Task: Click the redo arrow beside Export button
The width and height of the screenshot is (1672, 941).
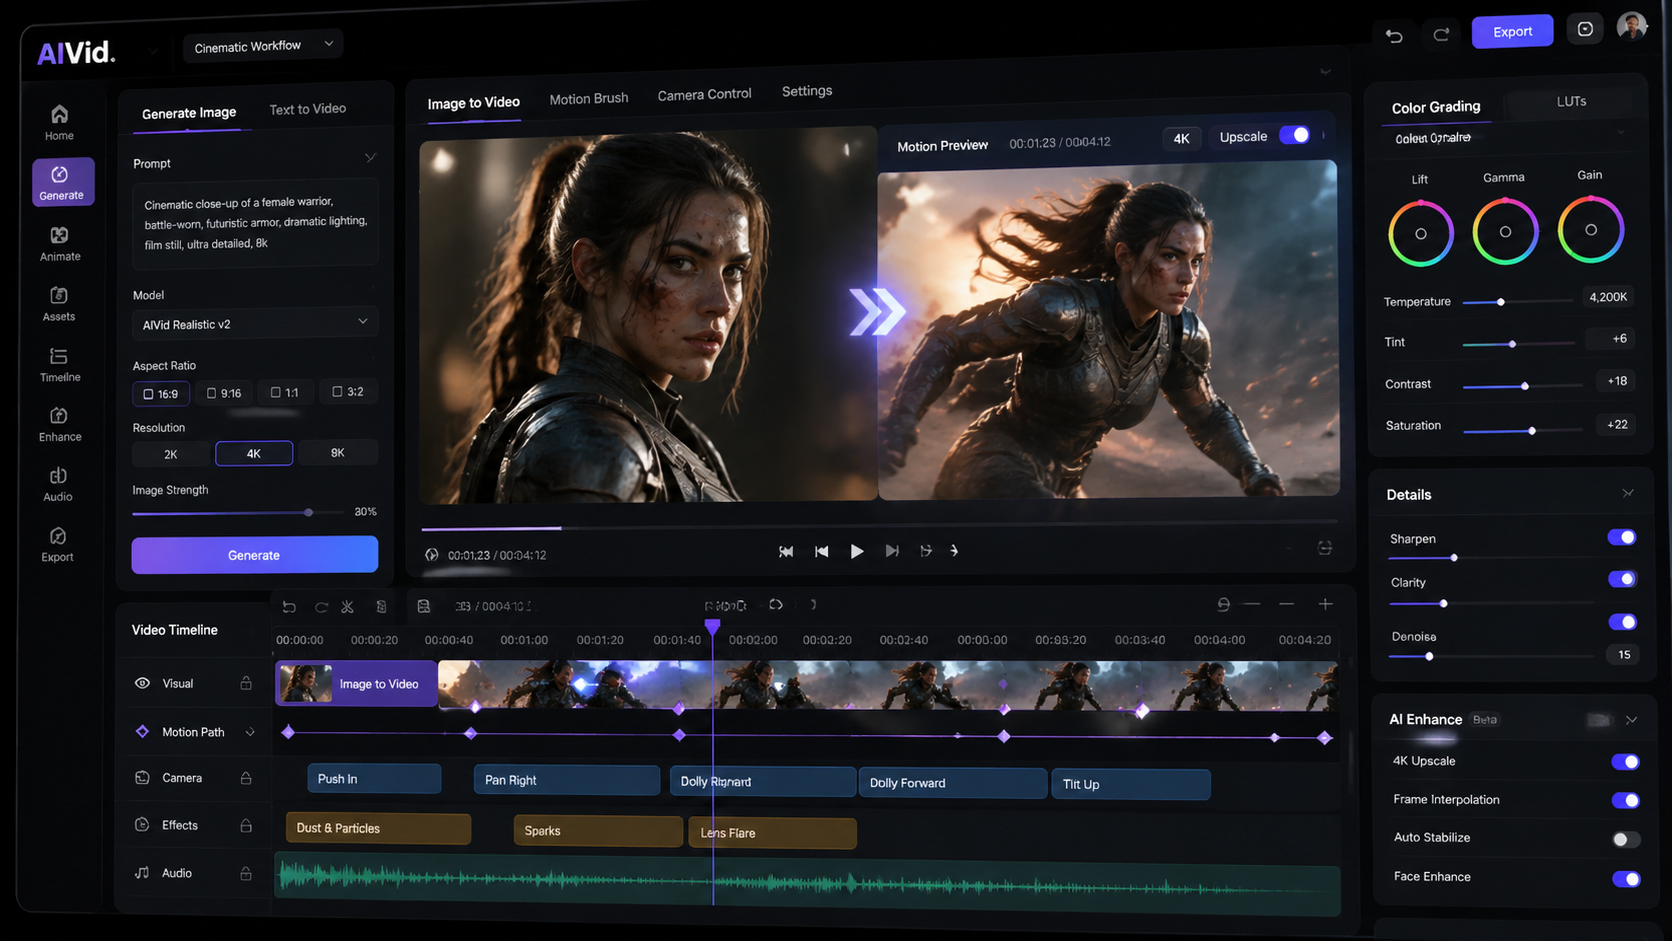Action: (1441, 34)
